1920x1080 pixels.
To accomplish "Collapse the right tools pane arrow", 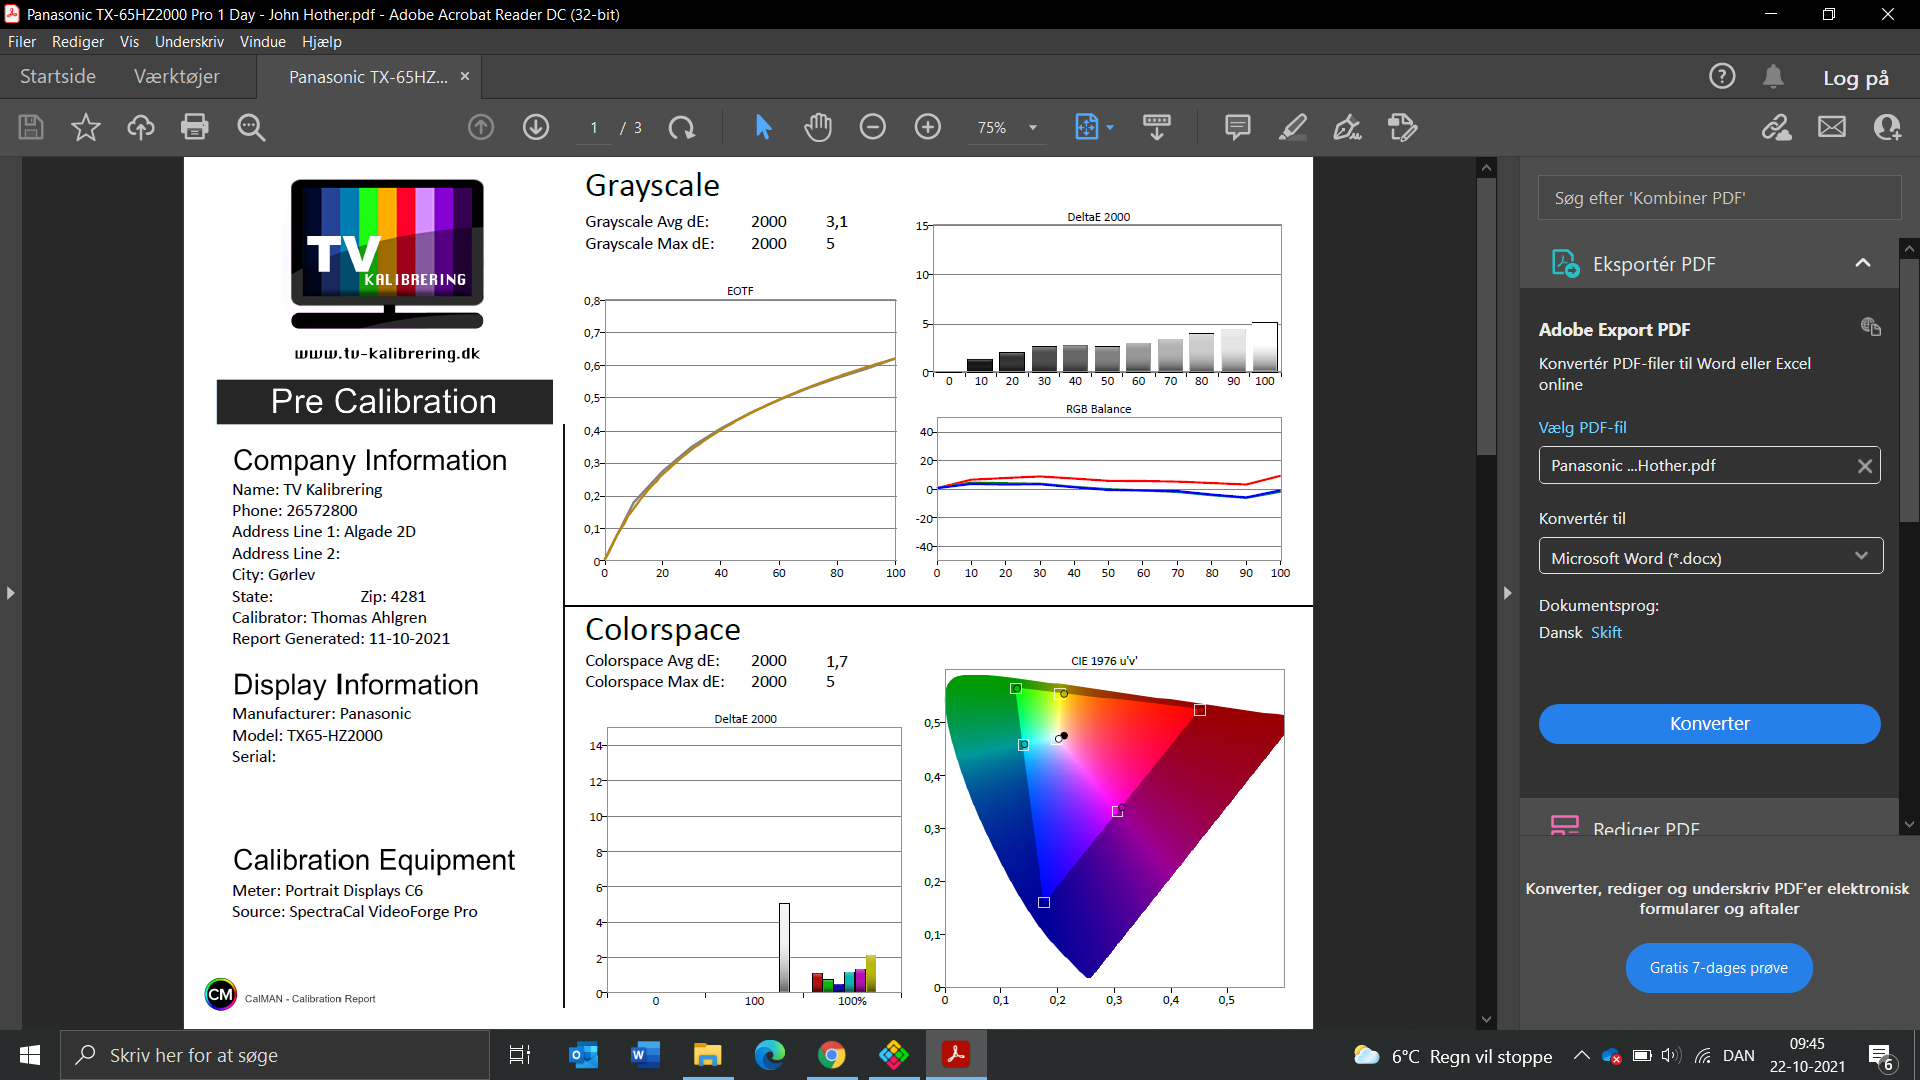I will click(x=1507, y=593).
